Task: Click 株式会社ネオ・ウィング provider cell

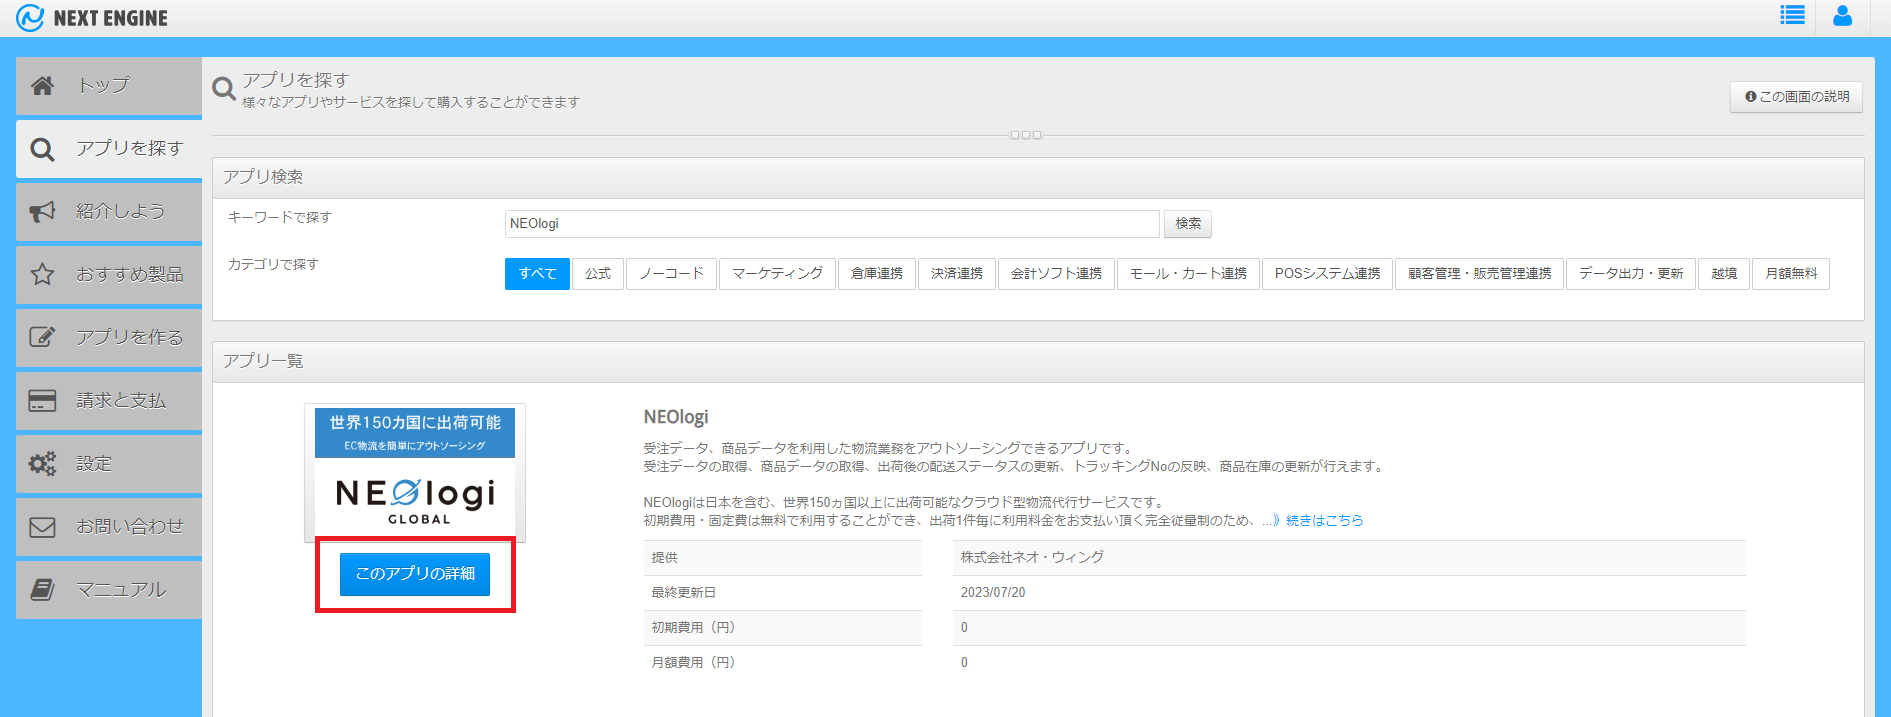Action: click(x=1349, y=558)
